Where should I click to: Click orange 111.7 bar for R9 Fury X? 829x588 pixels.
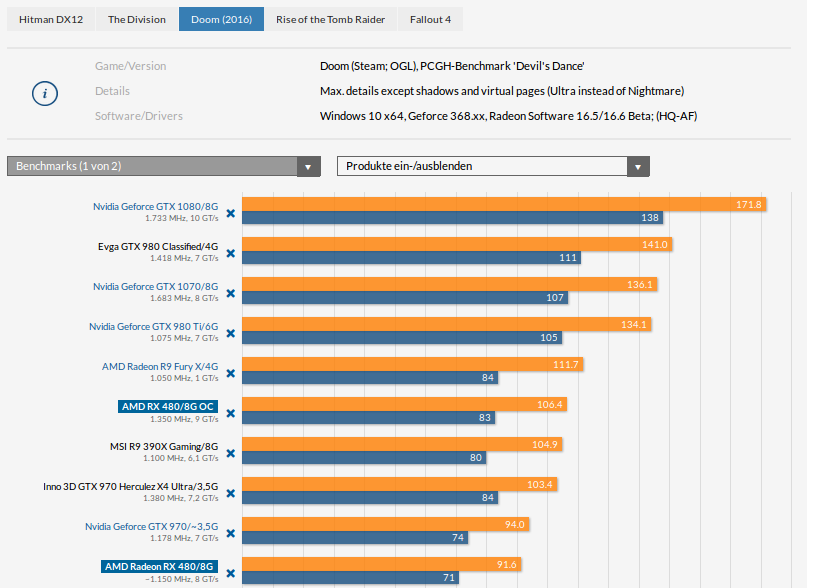(413, 364)
